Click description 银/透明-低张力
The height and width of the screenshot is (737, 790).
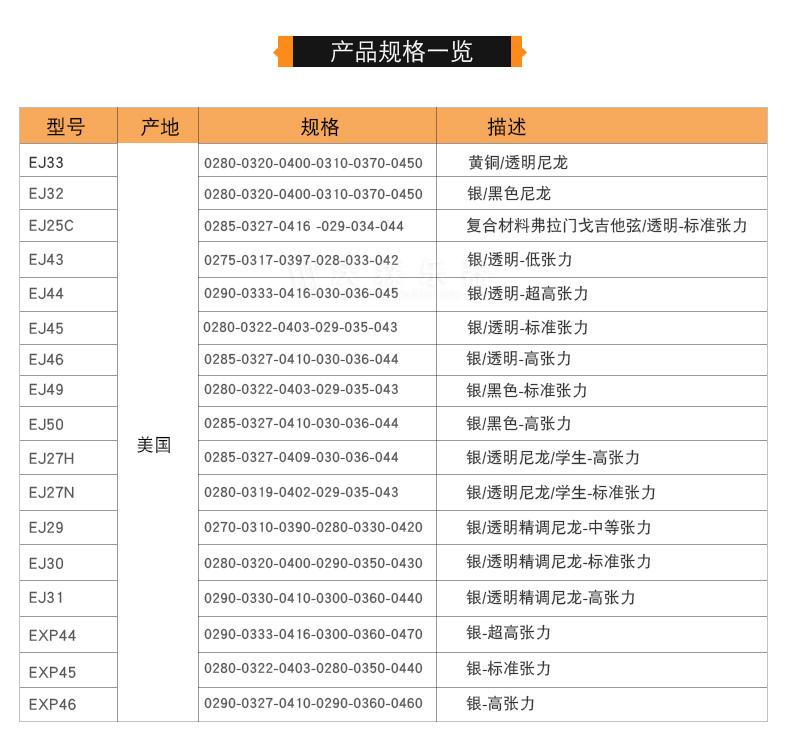[519, 259]
